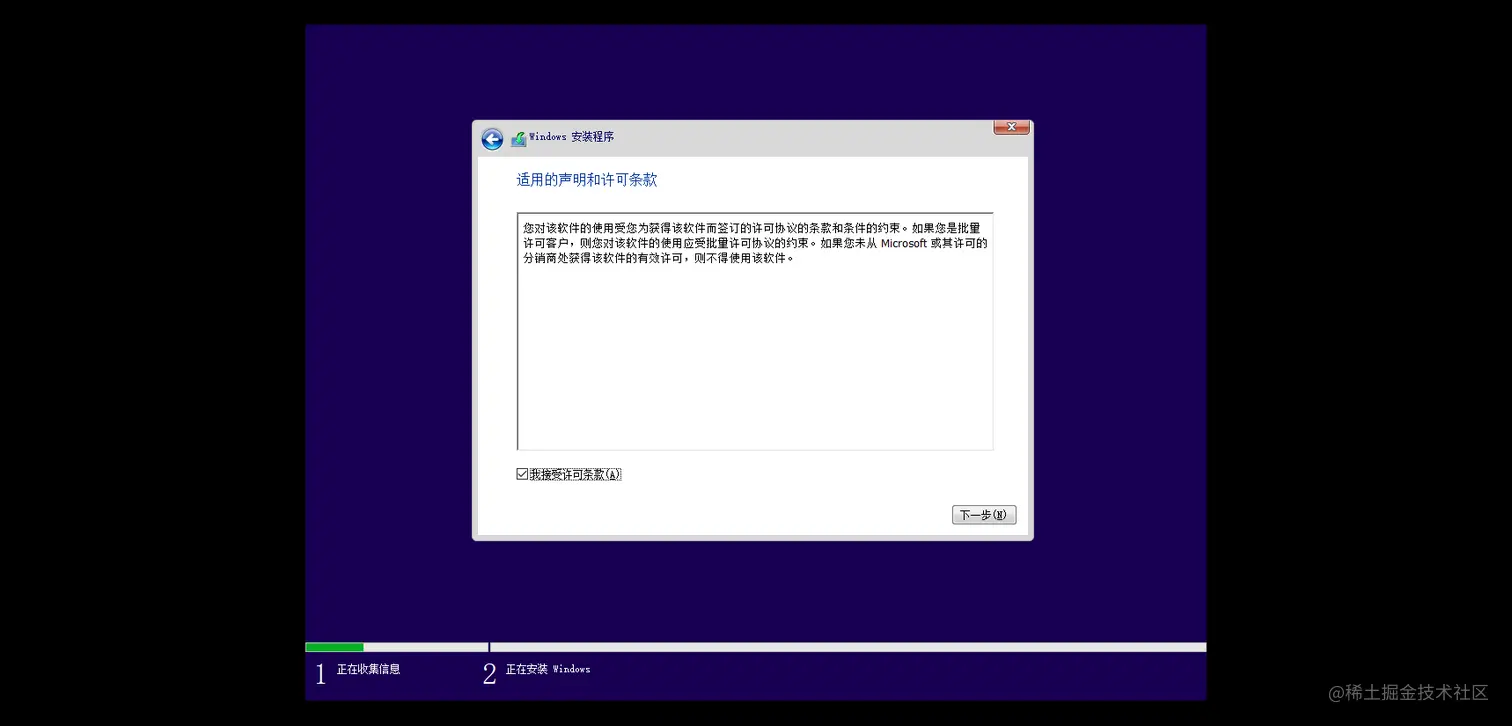Click inside the license terms text area
The width and height of the screenshot is (1512, 726).
click(755, 330)
